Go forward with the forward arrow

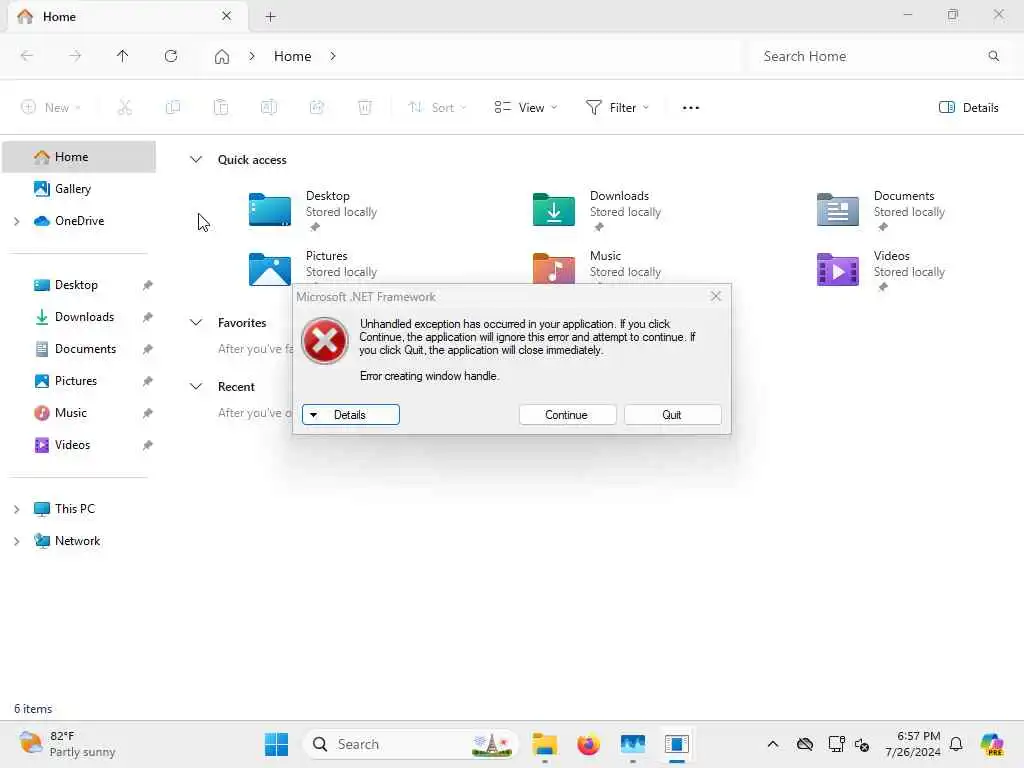(75, 56)
